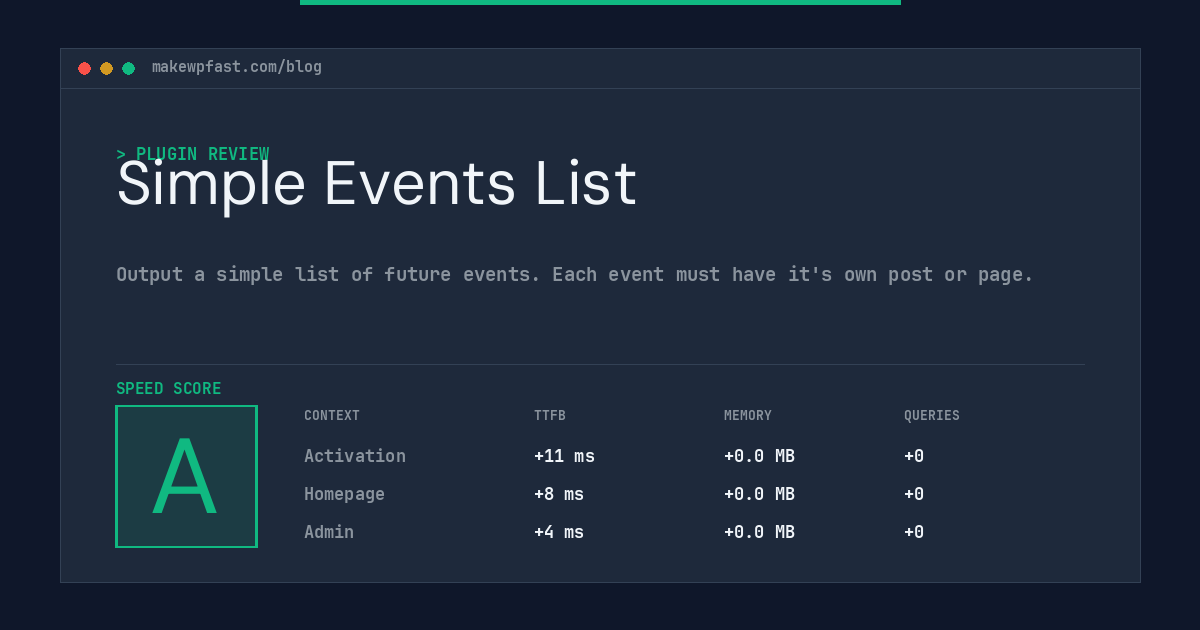
Task: Click the makewpfast.com/blog address text
Action: point(237,67)
